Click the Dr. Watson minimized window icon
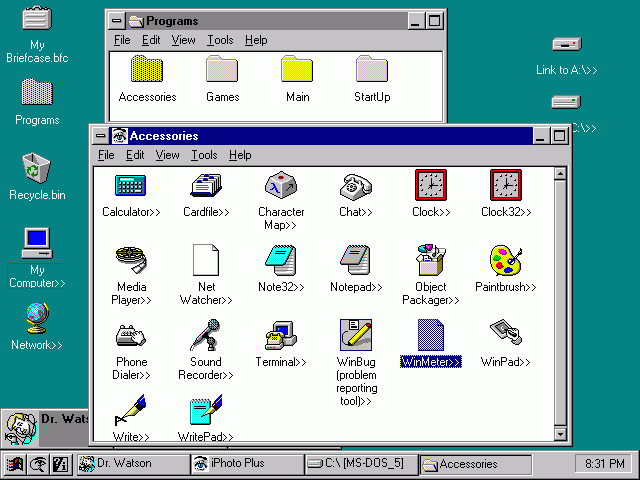This screenshot has width=640, height=480. 20,429
